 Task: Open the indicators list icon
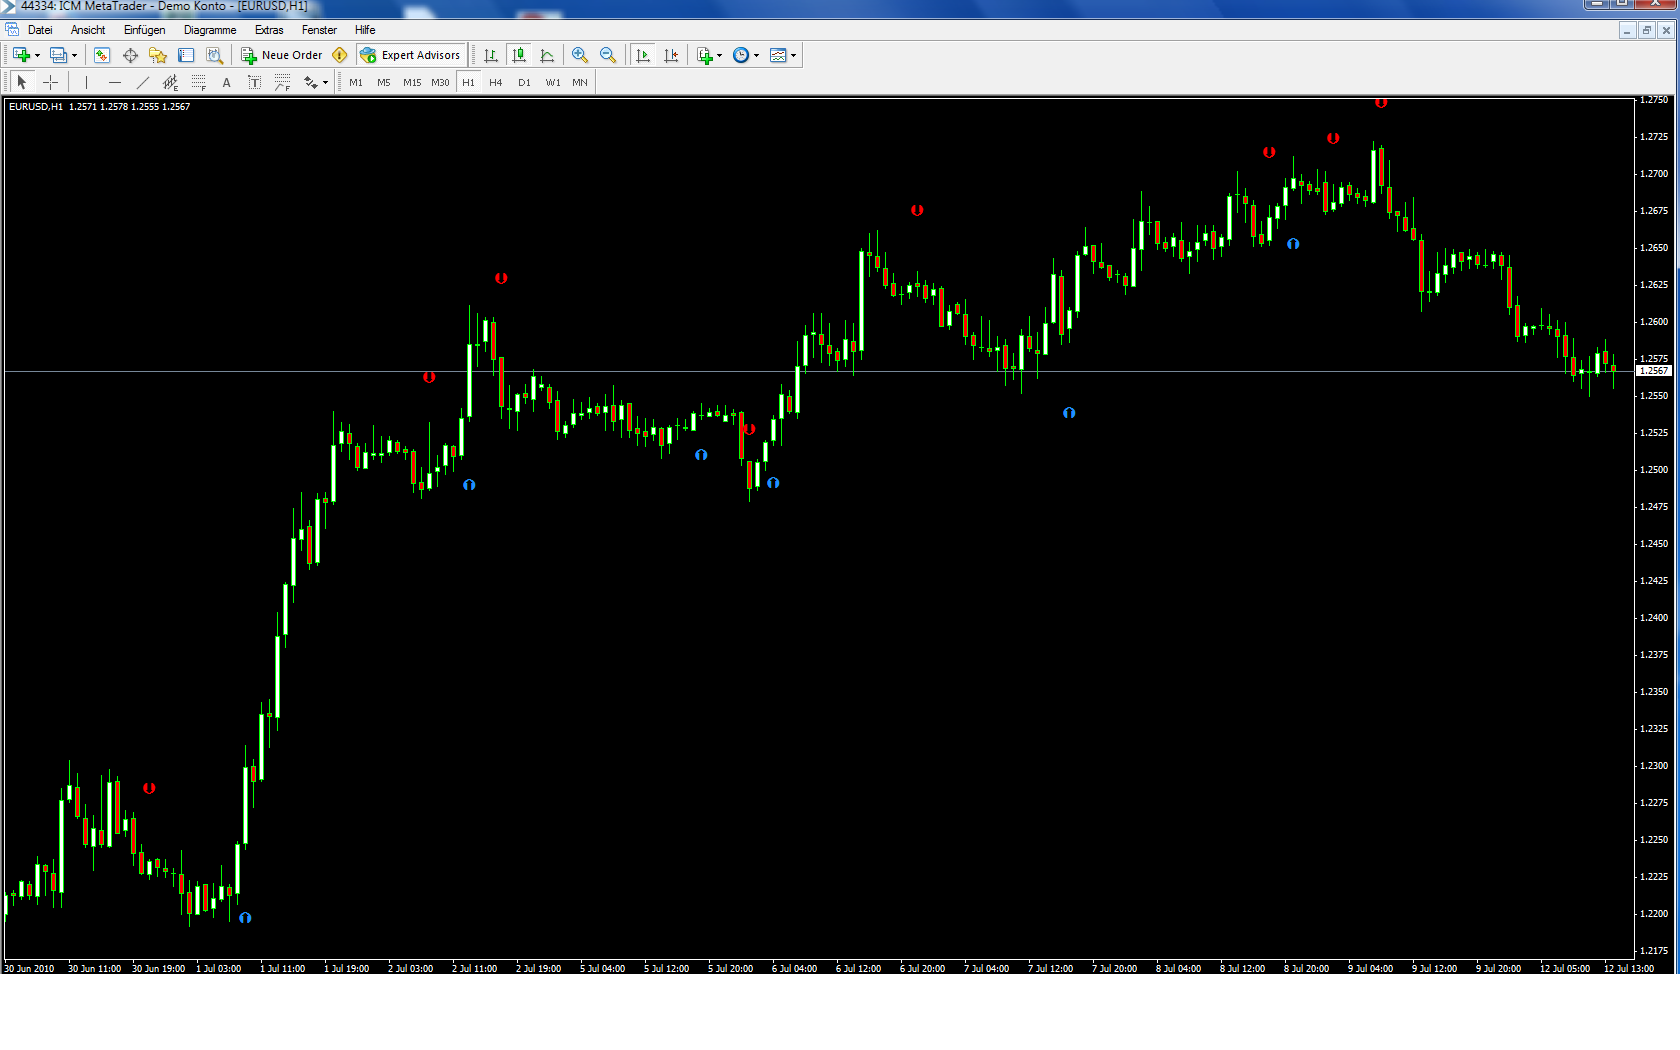coord(705,55)
